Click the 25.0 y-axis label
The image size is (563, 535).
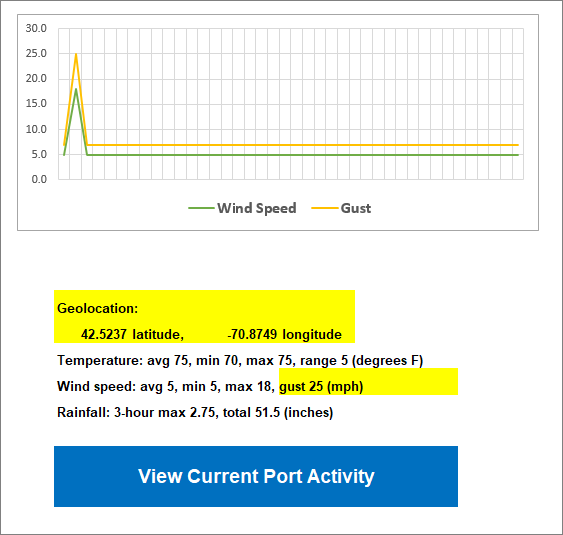36,54
